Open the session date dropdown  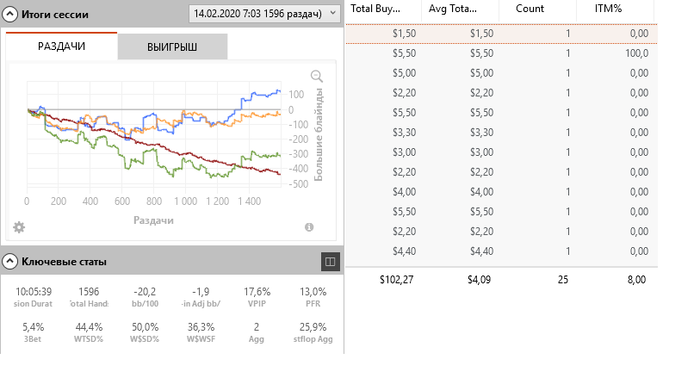coord(264,13)
